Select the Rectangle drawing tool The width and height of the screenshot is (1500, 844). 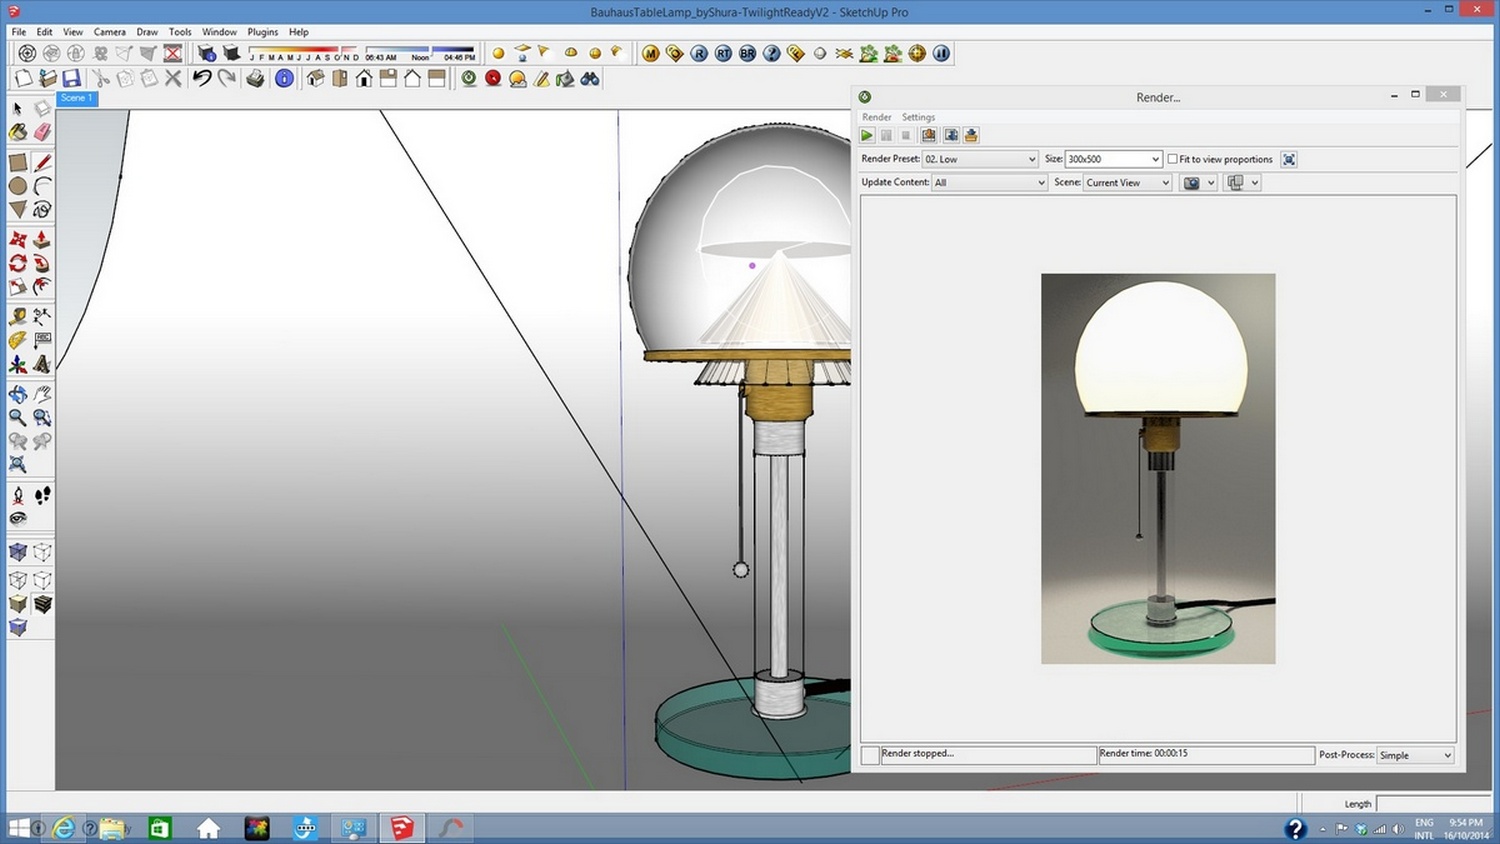[x=18, y=162]
